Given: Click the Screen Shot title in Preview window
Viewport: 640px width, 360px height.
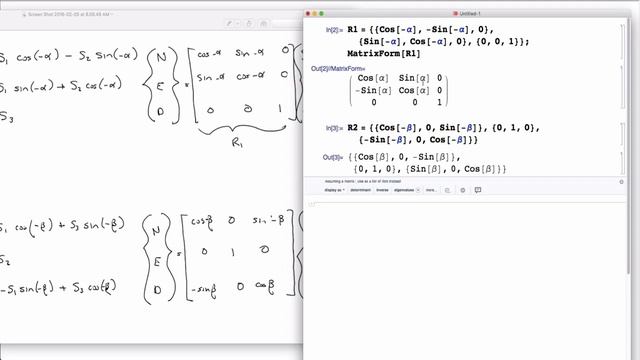Looking at the screenshot, I should 68,14.
